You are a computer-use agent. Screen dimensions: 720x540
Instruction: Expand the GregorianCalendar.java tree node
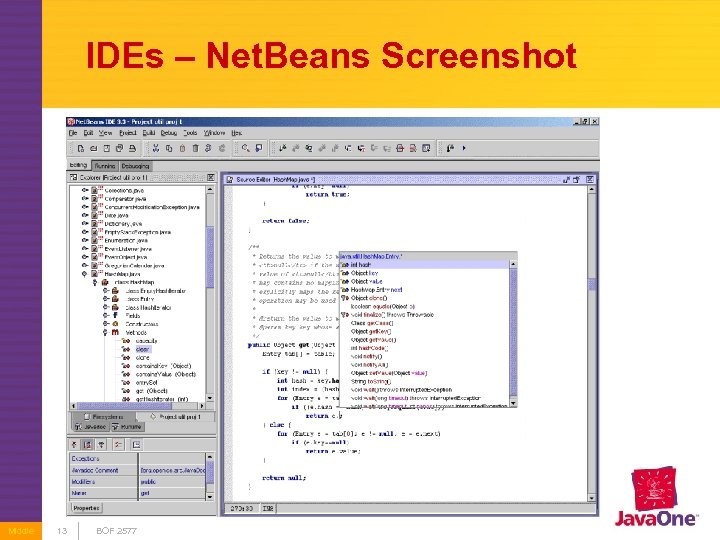pyautogui.click(x=85, y=265)
